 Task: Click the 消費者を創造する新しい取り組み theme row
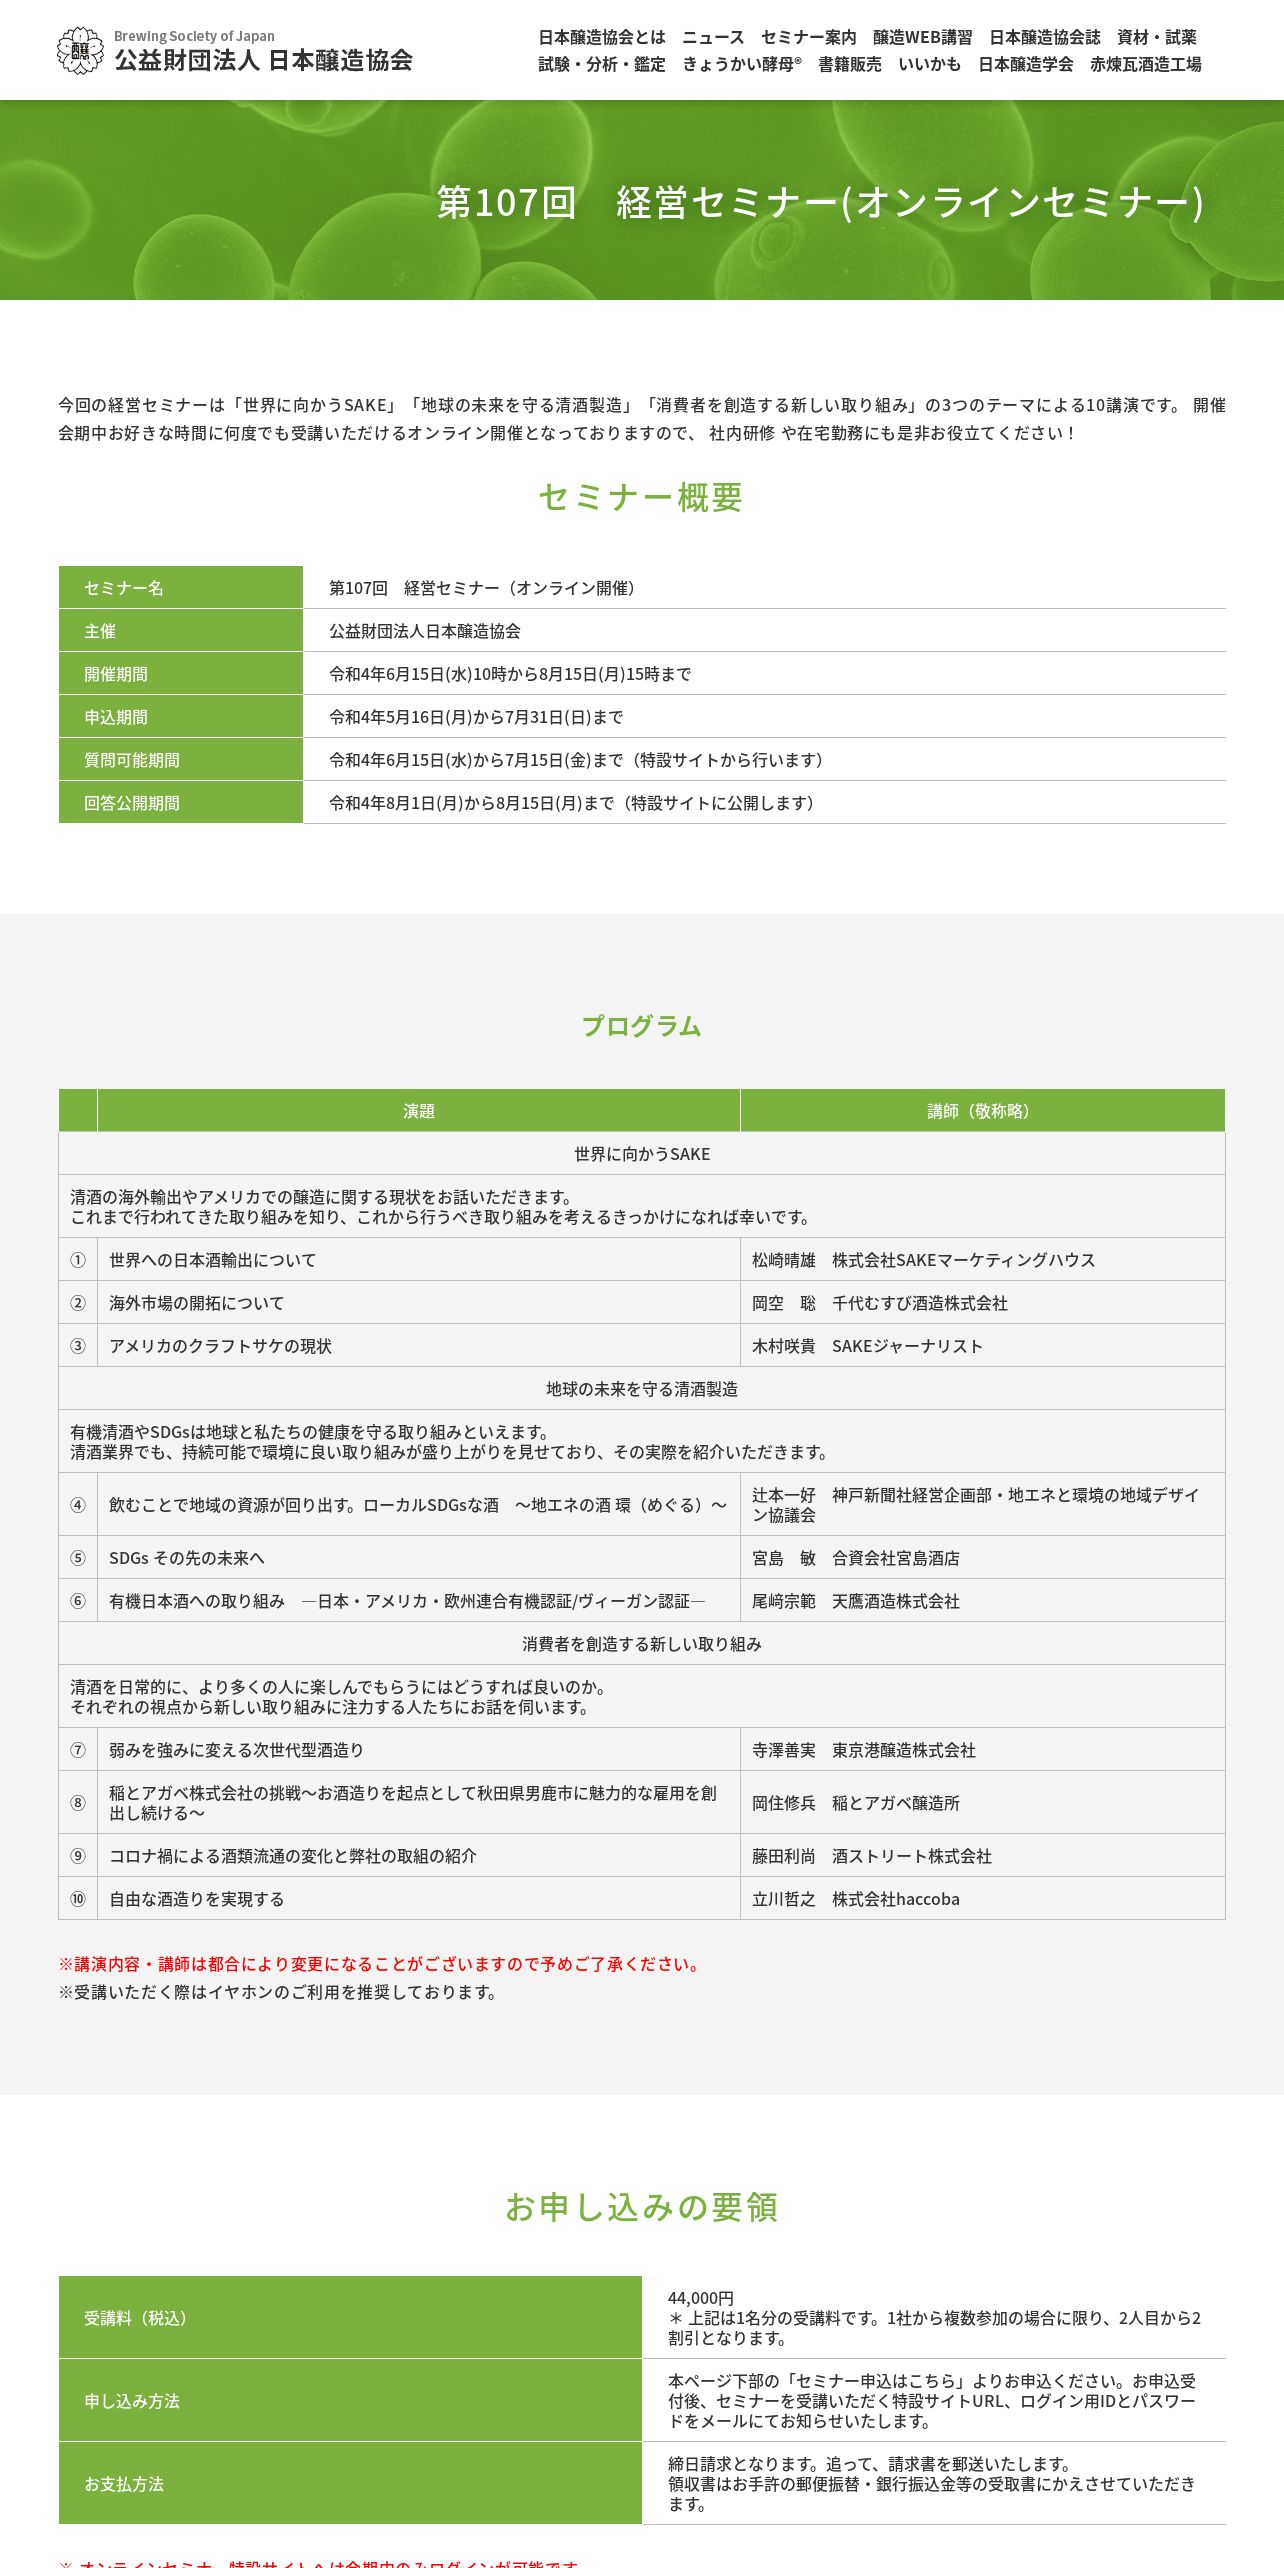[642, 1644]
